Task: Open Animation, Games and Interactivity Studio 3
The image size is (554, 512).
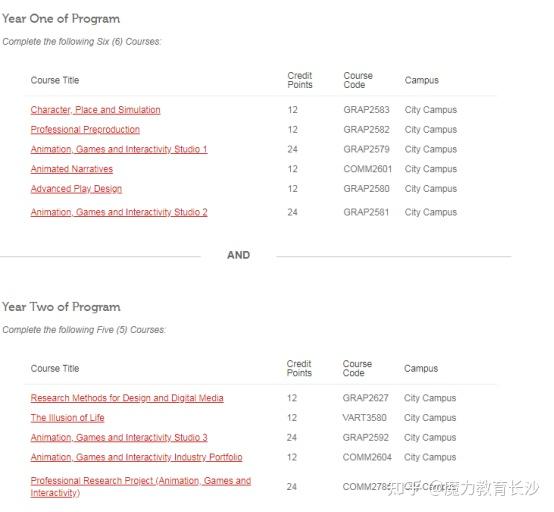Action: 119,438
